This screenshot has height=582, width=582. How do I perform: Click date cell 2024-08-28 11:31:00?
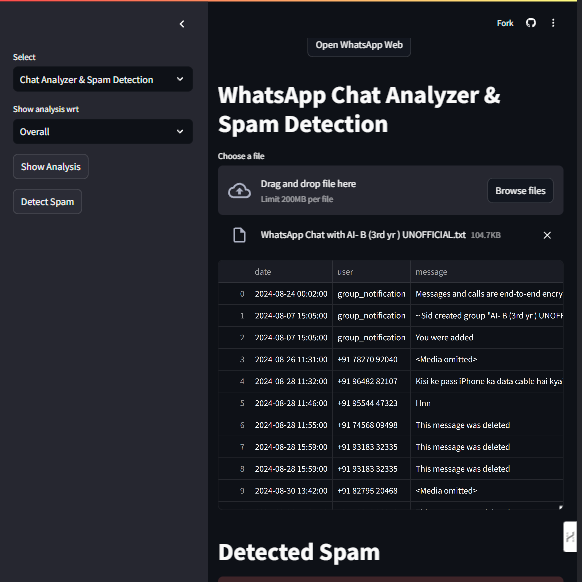[291, 359]
